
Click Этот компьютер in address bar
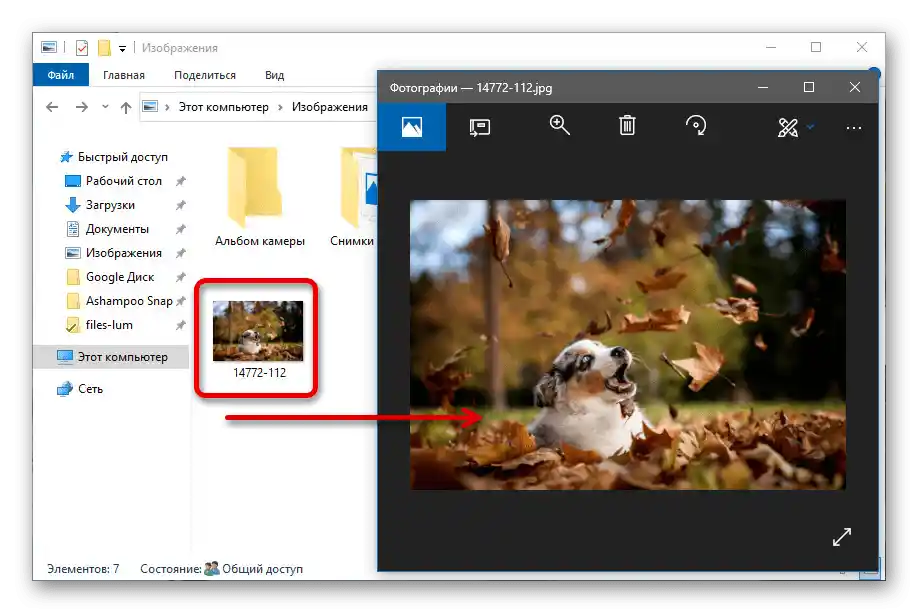pyautogui.click(x=224, y=107)
